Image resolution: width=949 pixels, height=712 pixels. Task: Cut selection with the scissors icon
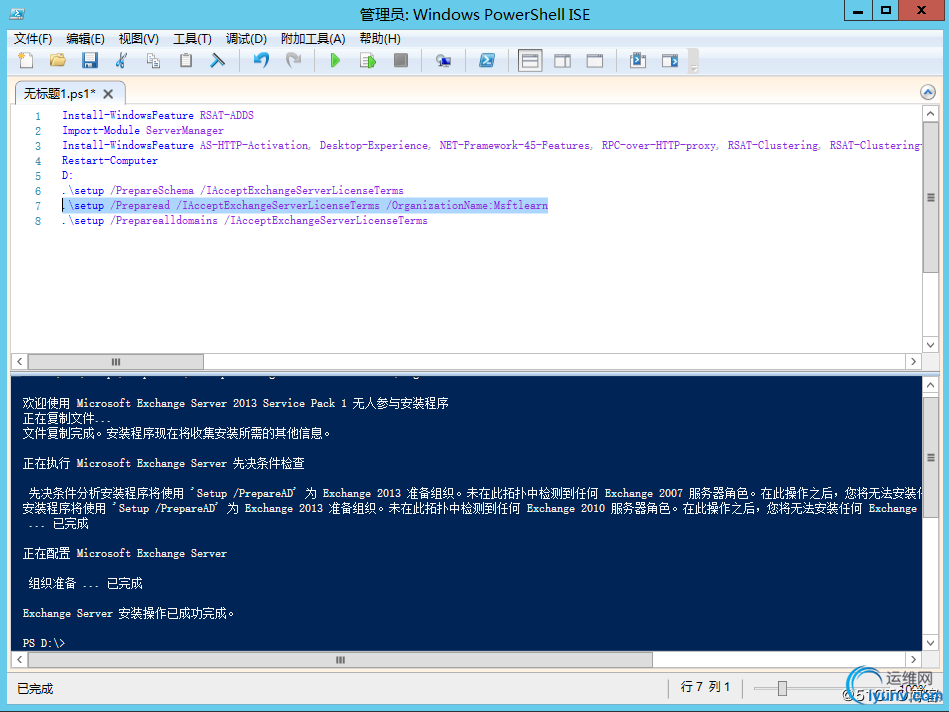(121, 60)
